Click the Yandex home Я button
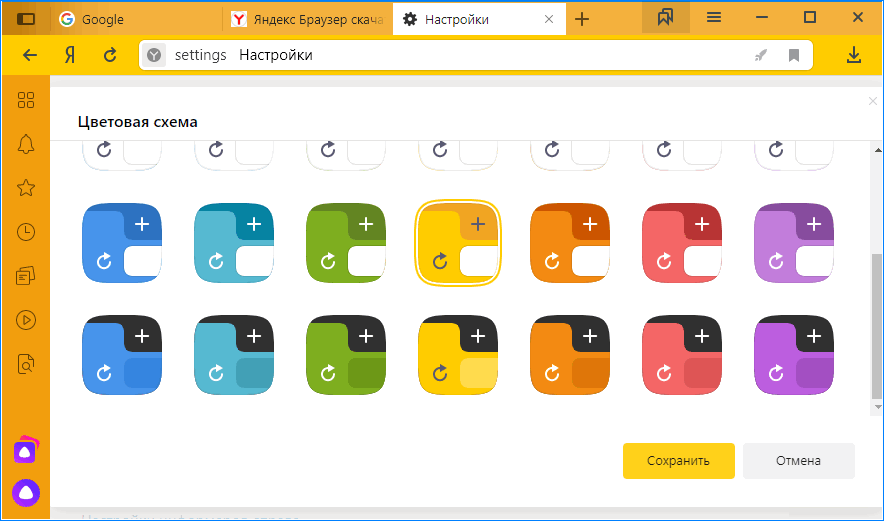 70,55
